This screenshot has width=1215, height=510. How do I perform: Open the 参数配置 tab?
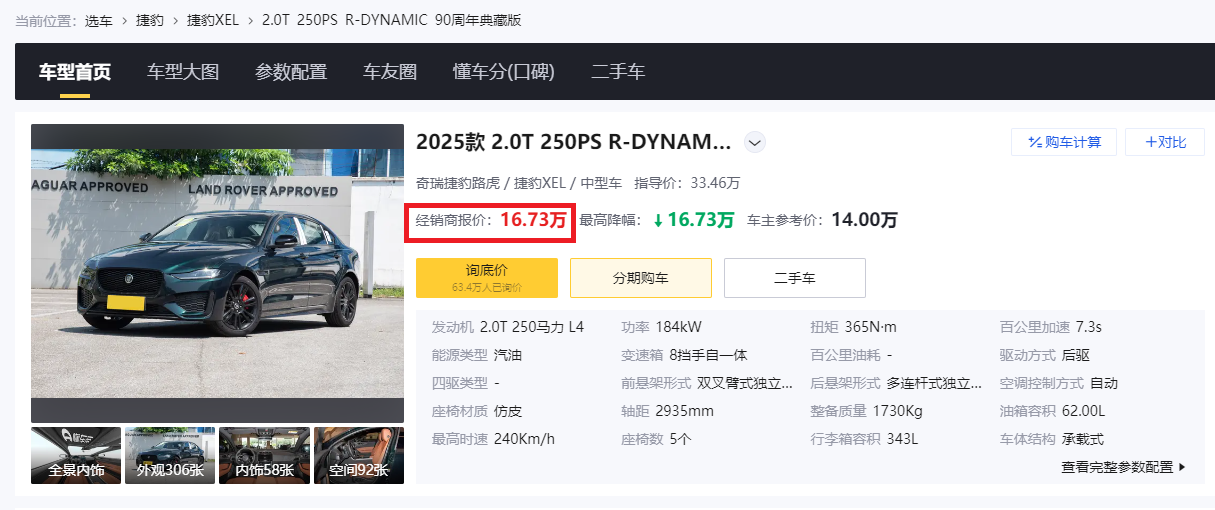(x=291, y=72)
